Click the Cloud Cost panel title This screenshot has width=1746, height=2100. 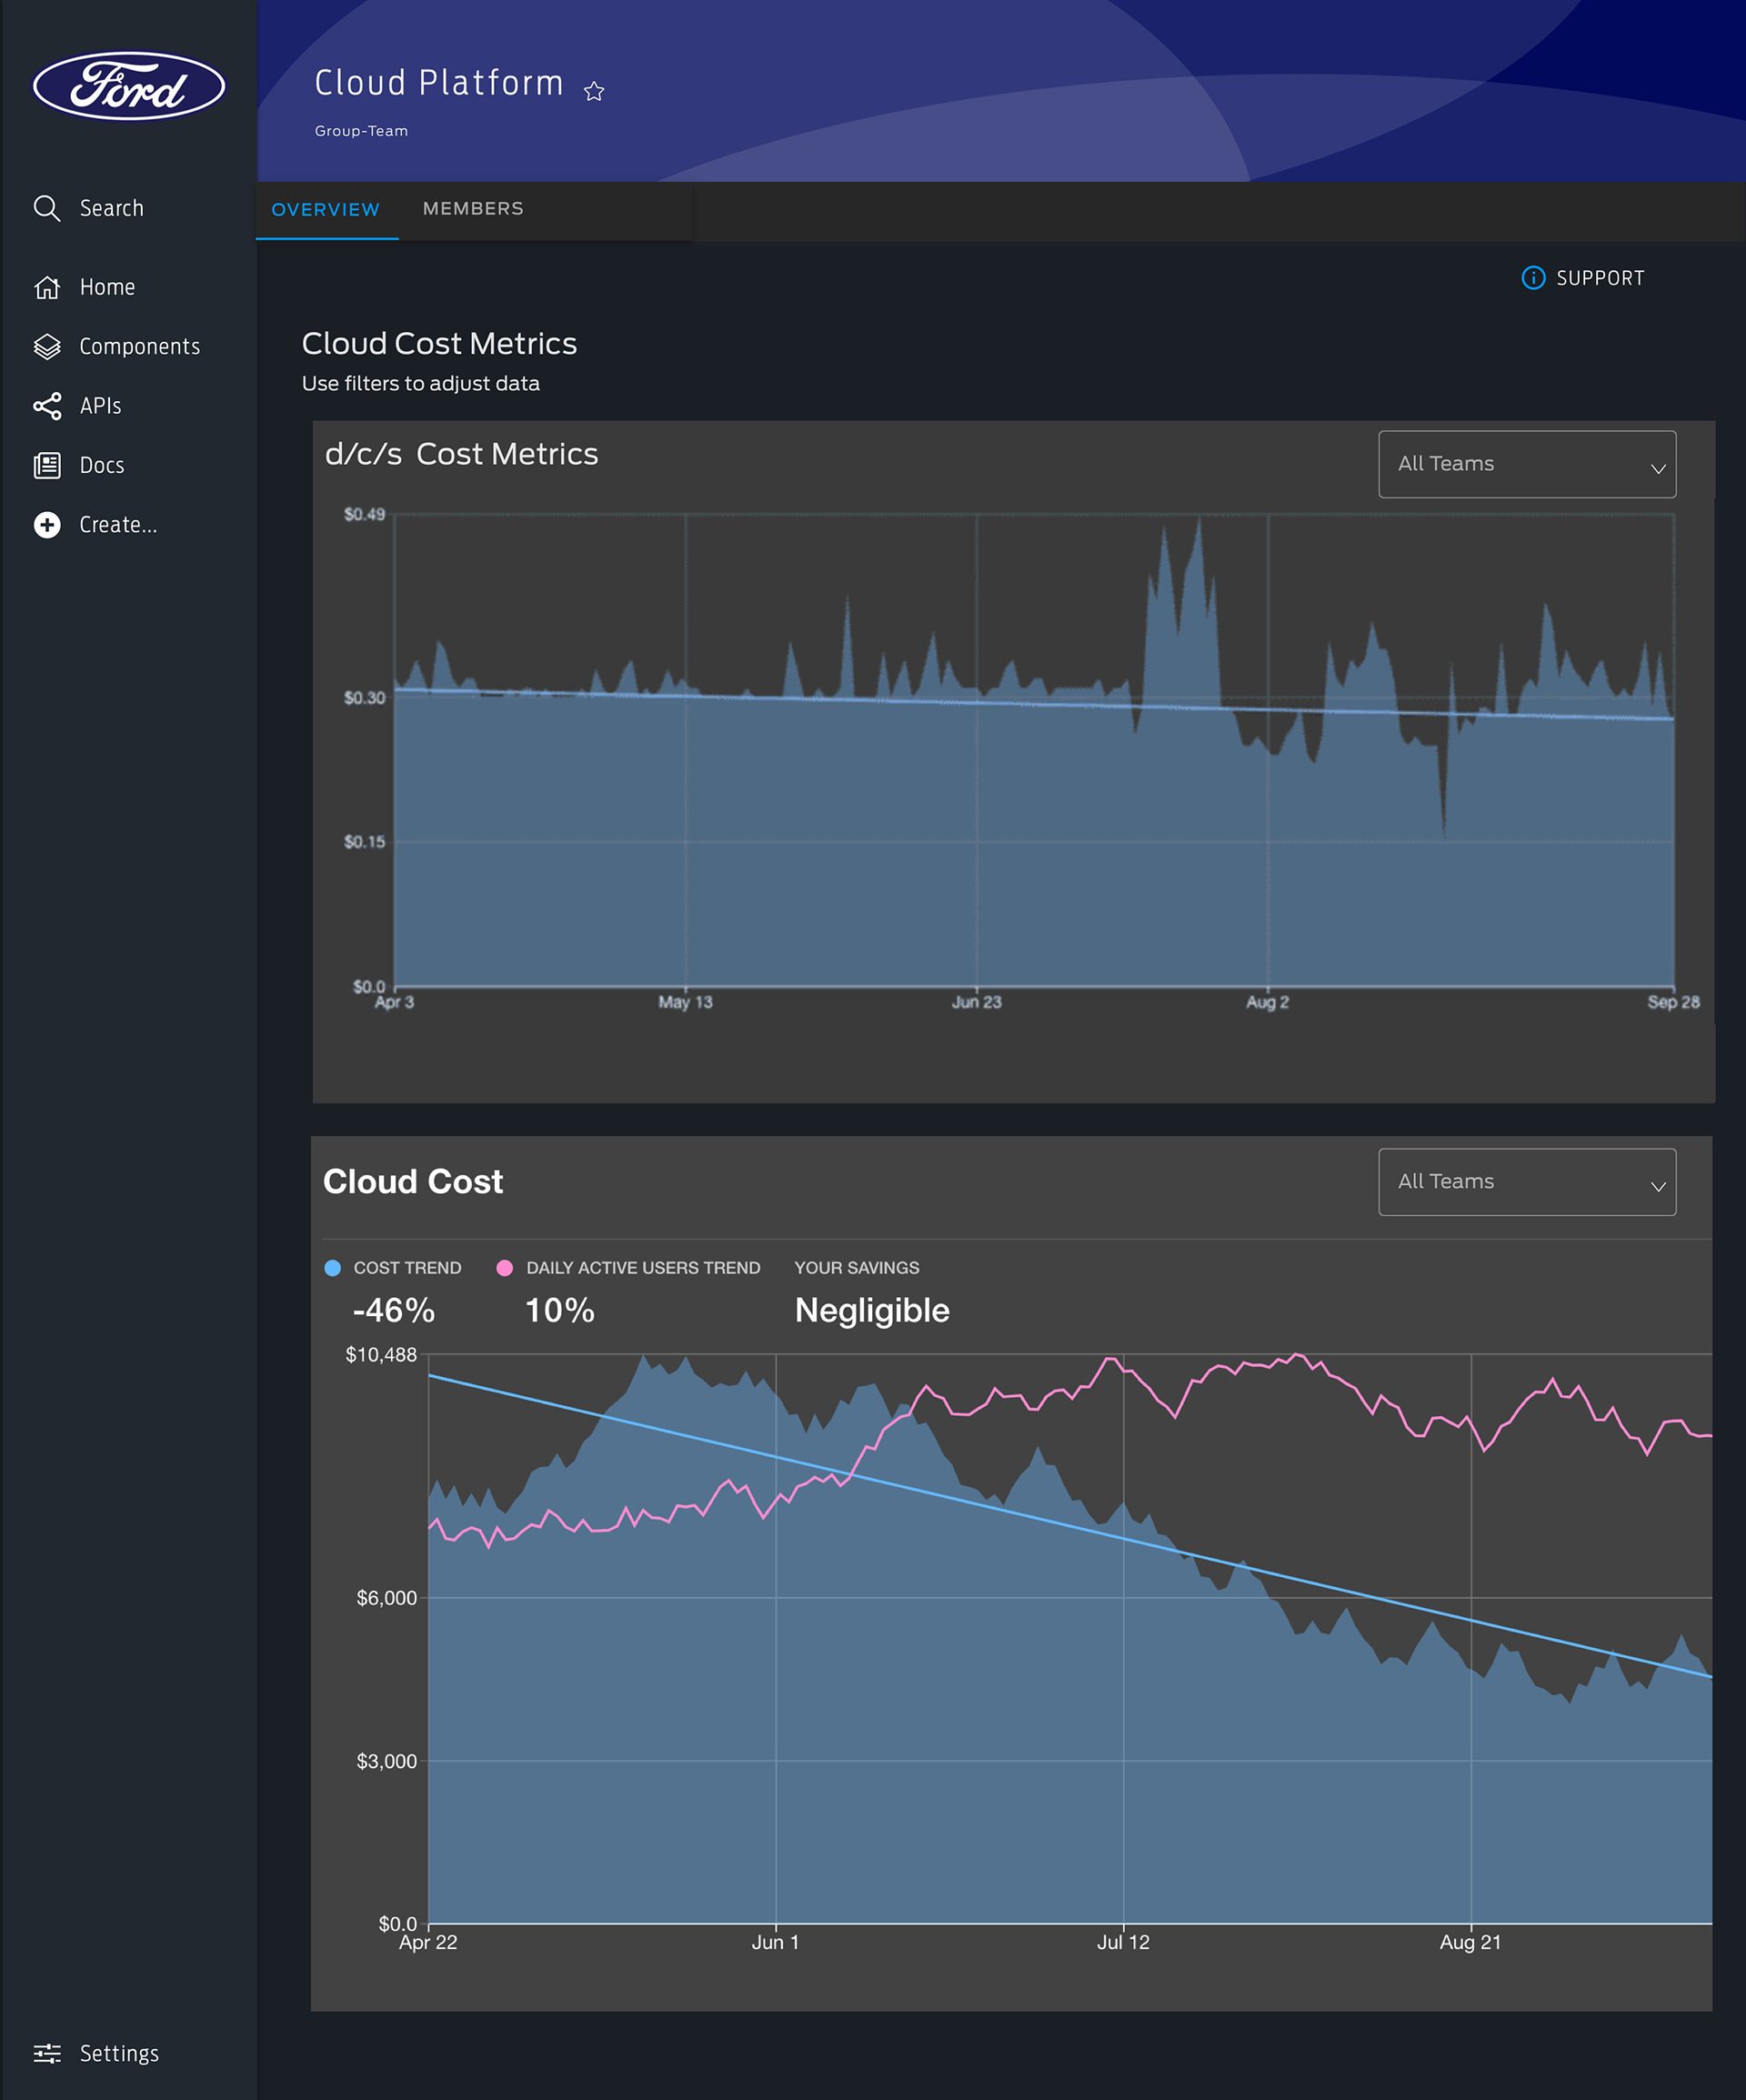[x=413, y=1182]
